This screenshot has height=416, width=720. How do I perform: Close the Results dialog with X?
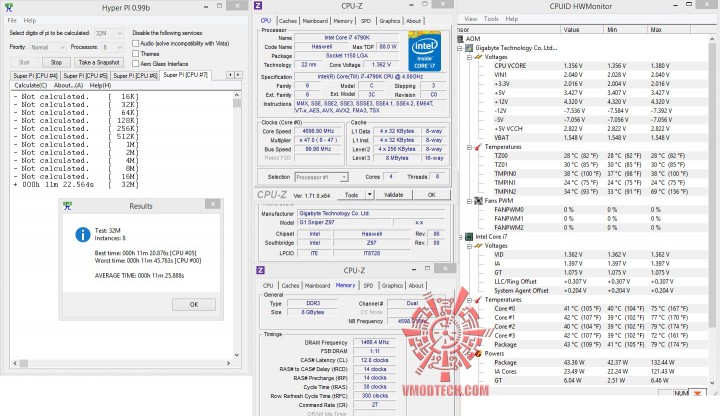pos(213,204)
